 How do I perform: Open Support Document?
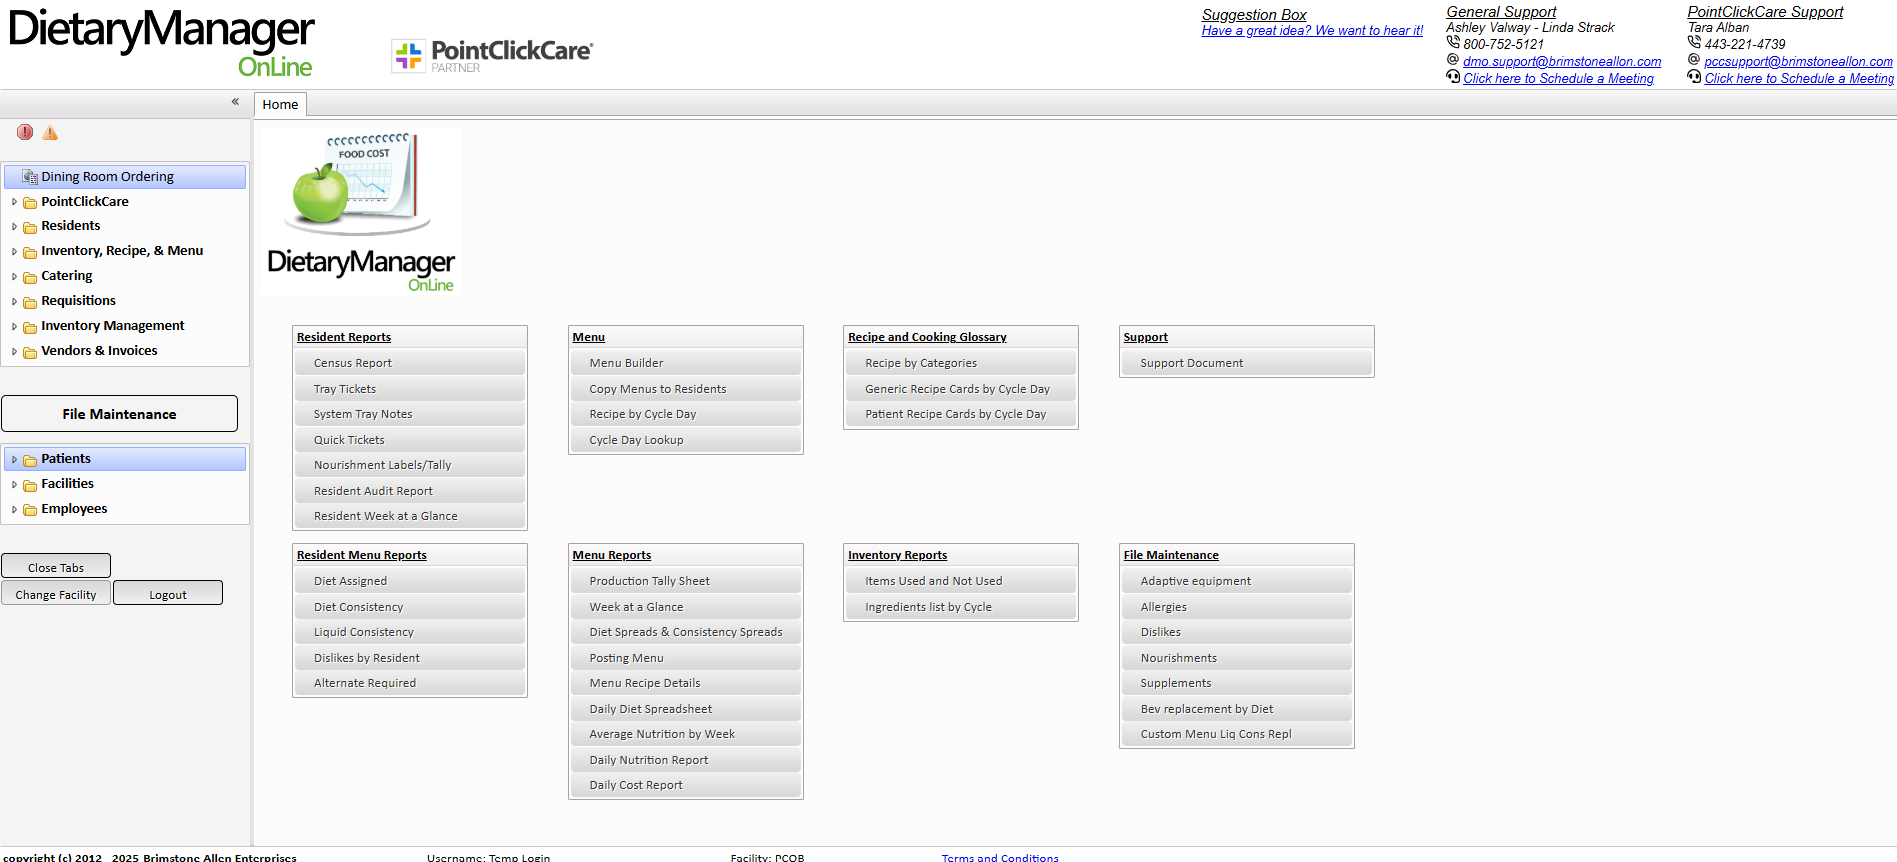(1246, 363)
